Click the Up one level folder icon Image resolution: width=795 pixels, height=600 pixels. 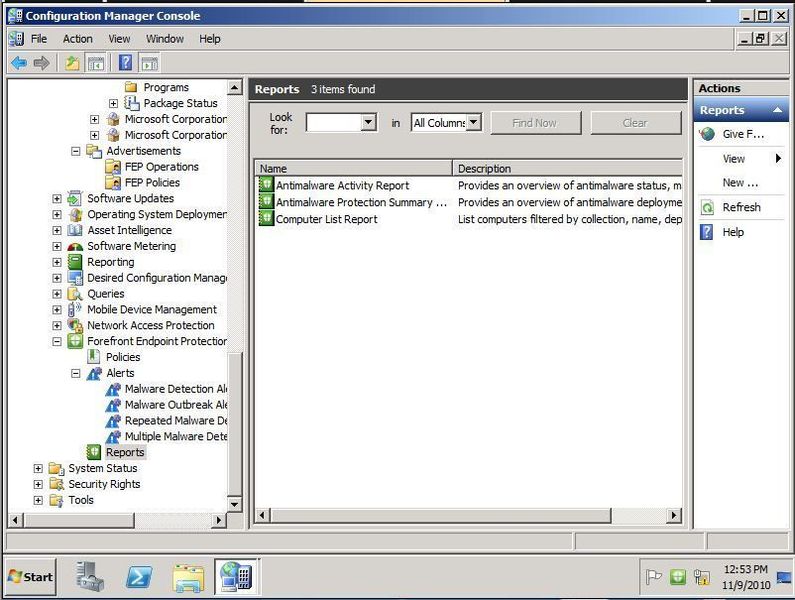(72, 63)
